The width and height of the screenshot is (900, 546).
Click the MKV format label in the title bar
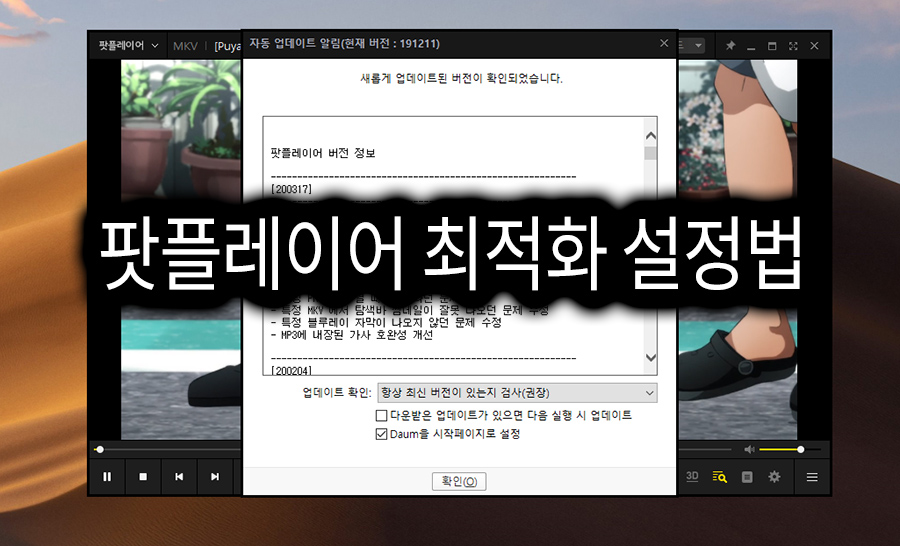point(185,46)
